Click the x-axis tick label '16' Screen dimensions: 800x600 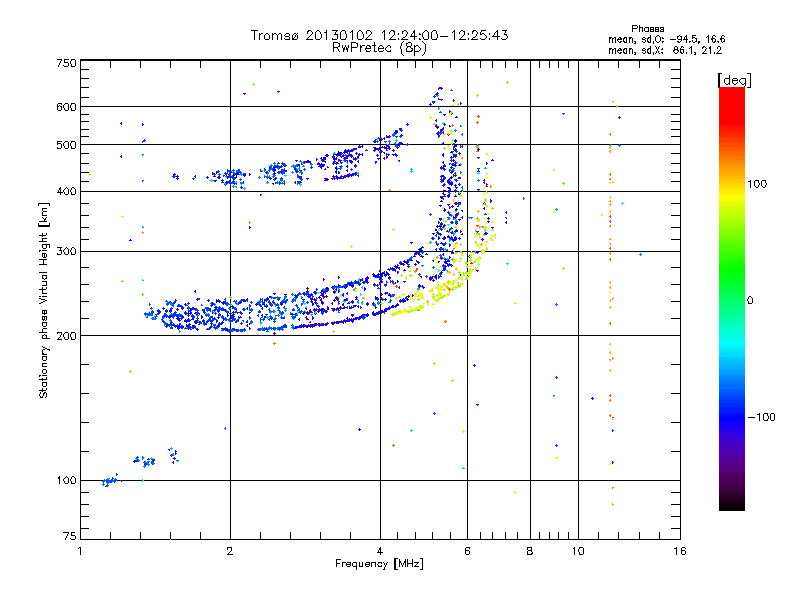[680, 551]
